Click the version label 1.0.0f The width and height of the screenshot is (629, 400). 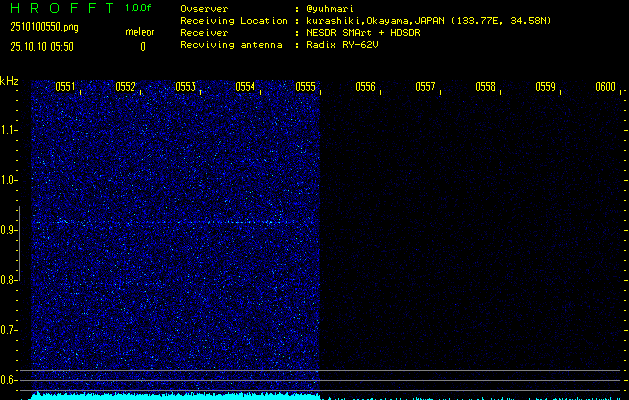click(x=138, y=8)
